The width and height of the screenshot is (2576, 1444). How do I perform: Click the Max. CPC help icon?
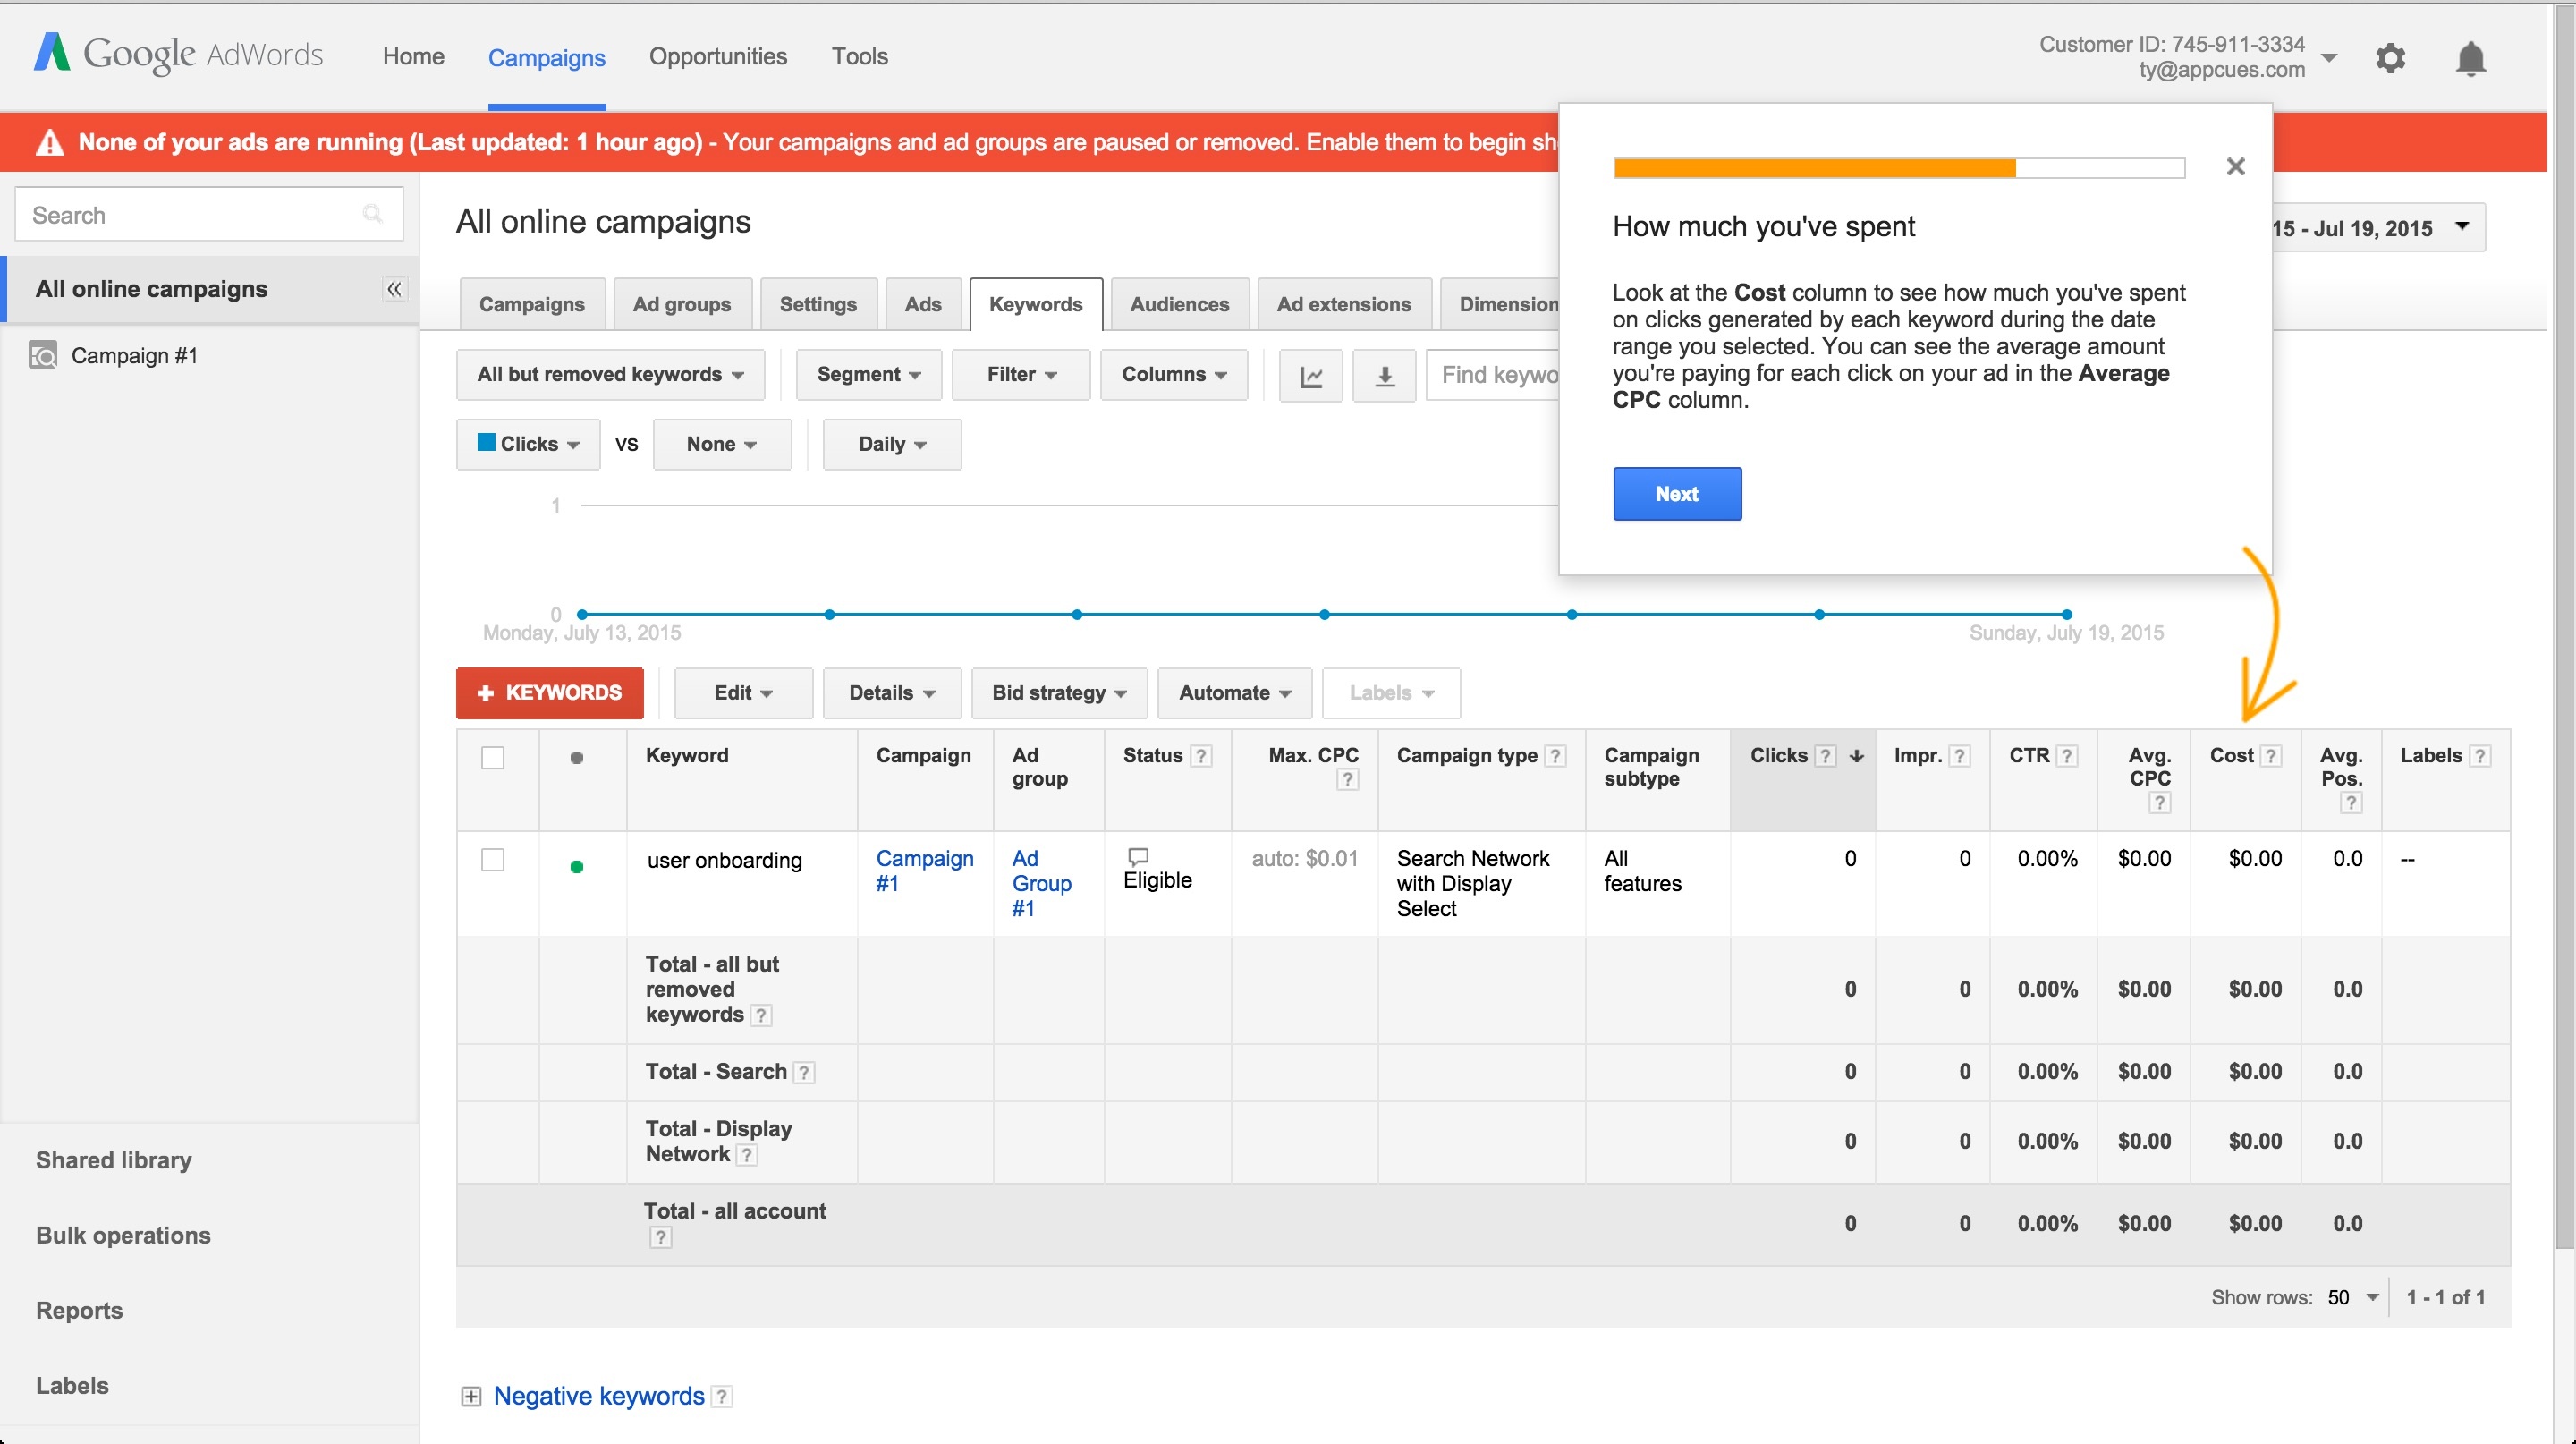tap(1348, 780)
